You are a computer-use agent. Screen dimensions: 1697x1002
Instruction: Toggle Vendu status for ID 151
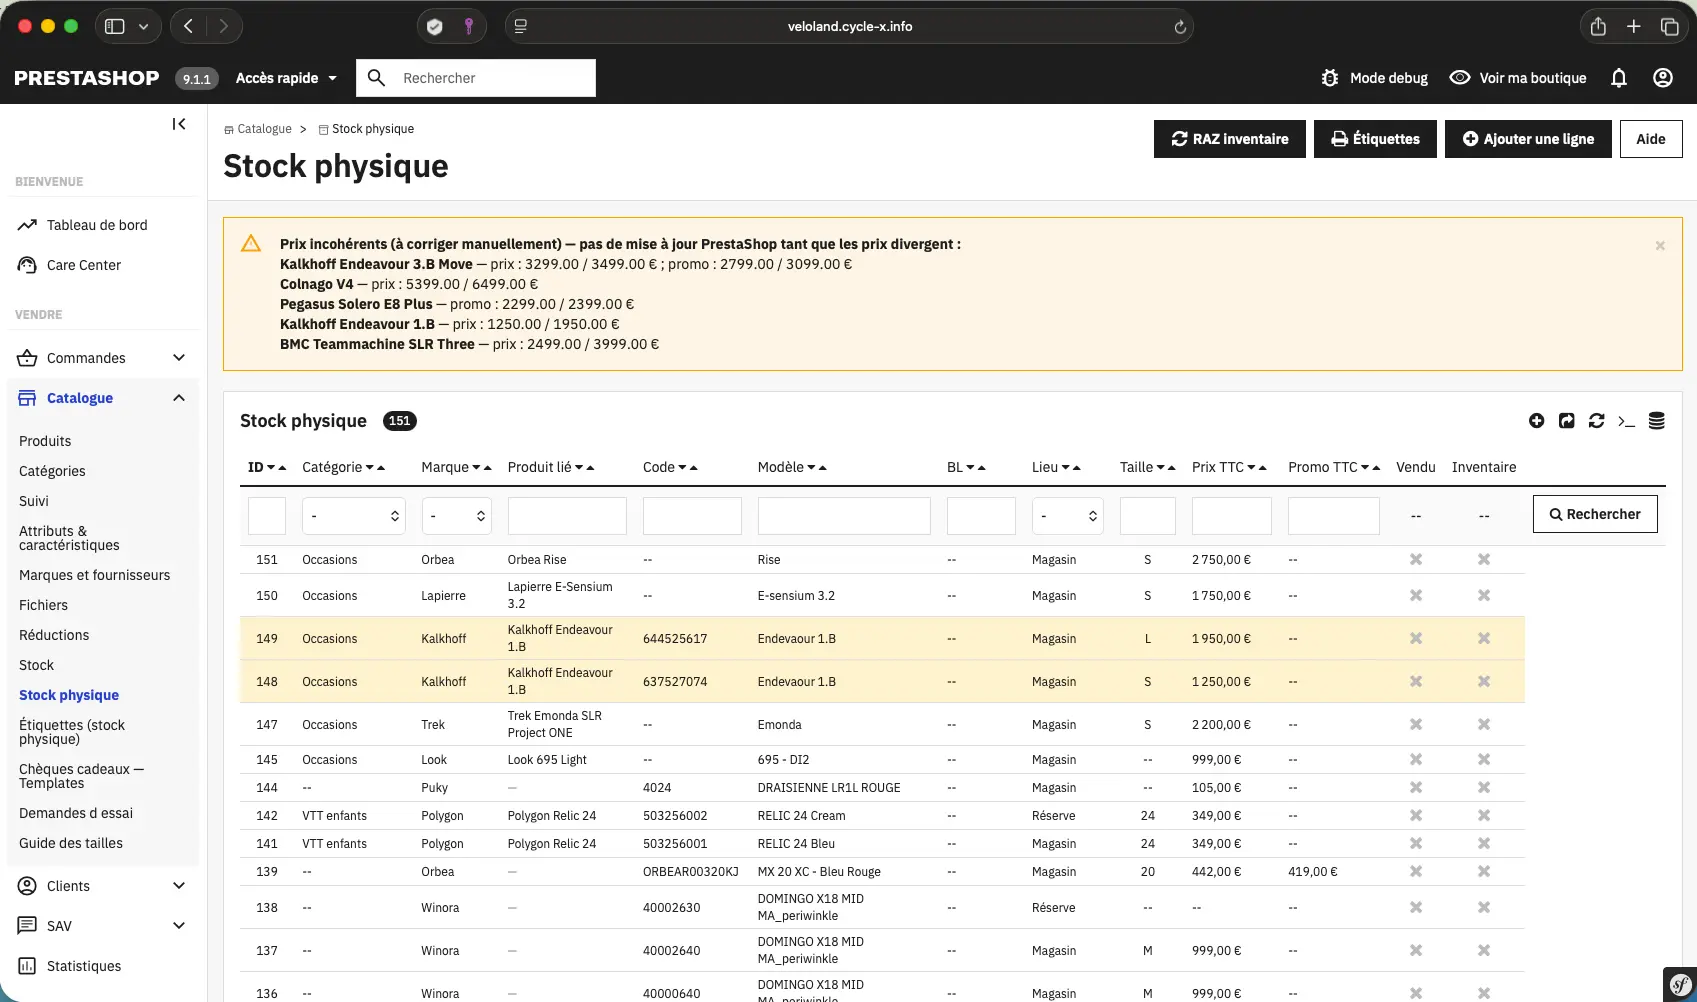[x=1416, y=560]
